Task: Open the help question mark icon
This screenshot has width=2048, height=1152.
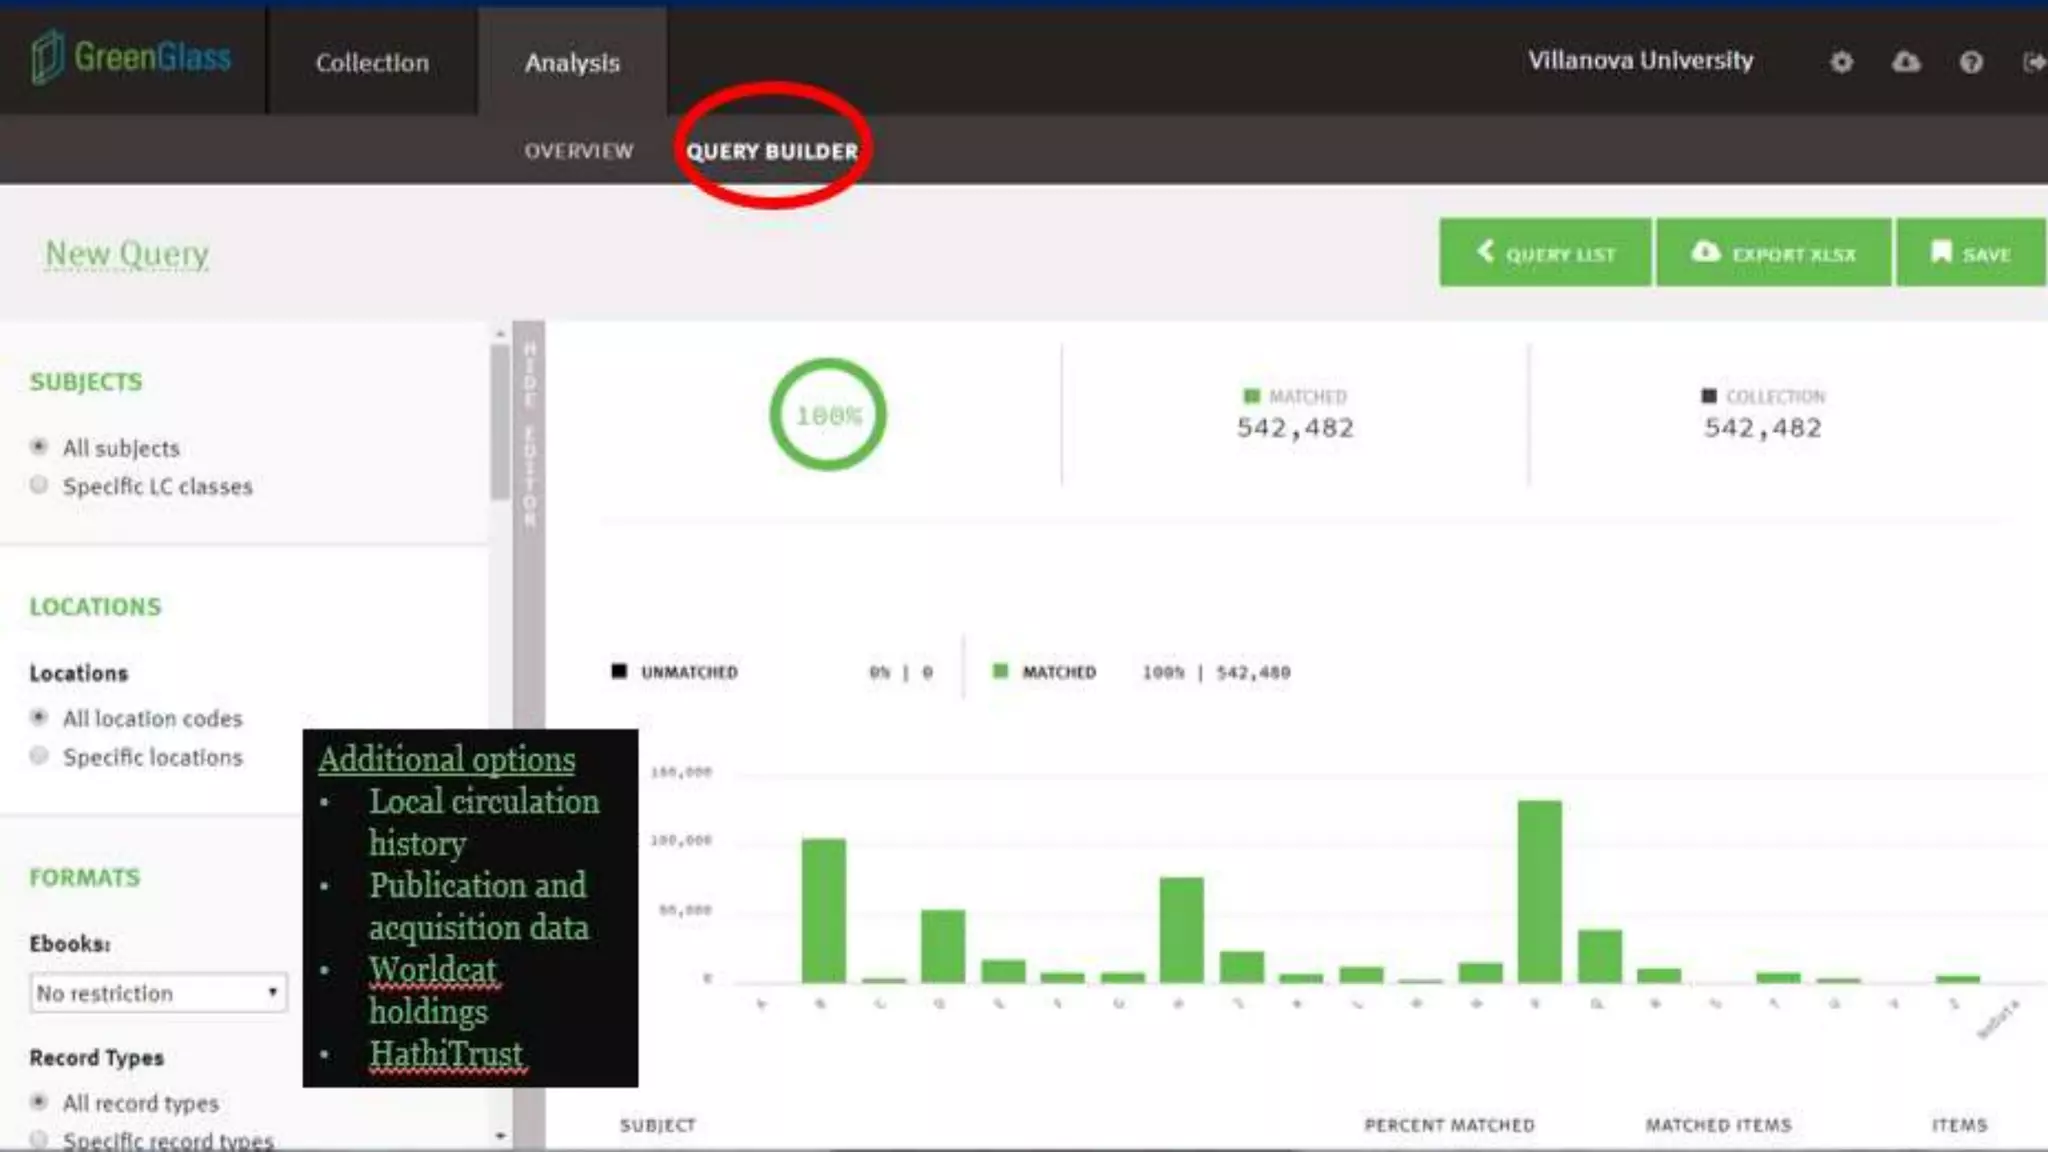Action: (1970, 63)
